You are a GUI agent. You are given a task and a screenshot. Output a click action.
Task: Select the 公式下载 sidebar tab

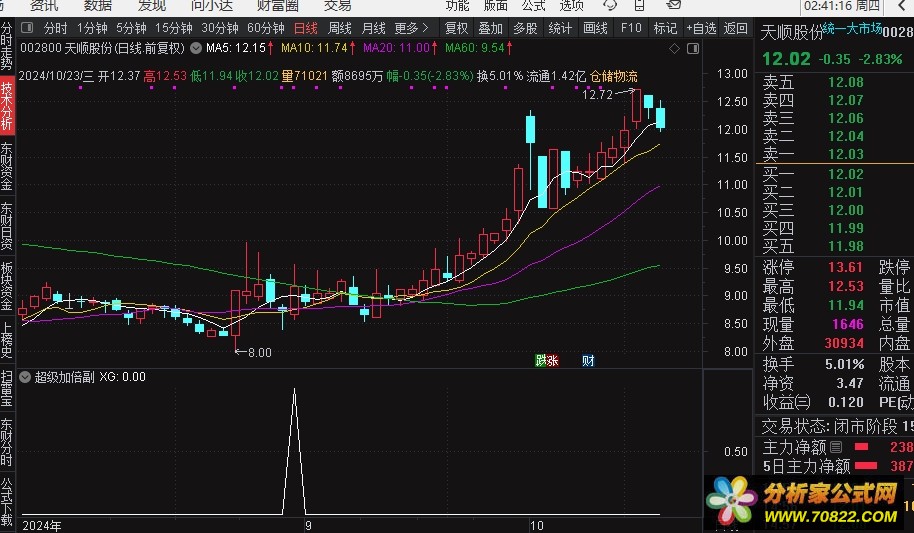click(x=6, y=502)
